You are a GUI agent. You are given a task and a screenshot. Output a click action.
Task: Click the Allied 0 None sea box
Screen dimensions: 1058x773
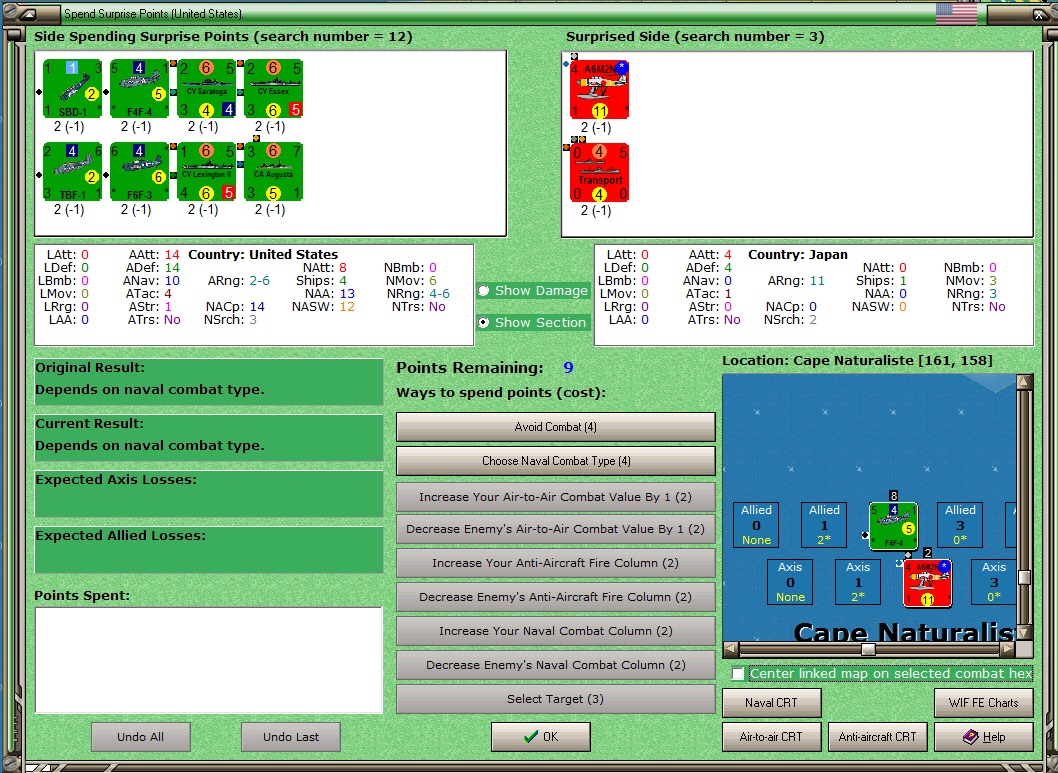pyautogui.click(x=756, y=525)
